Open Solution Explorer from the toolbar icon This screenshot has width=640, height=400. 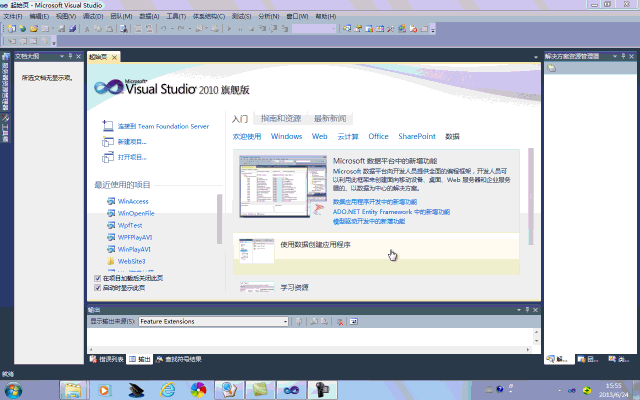click(x=347, y=29)
